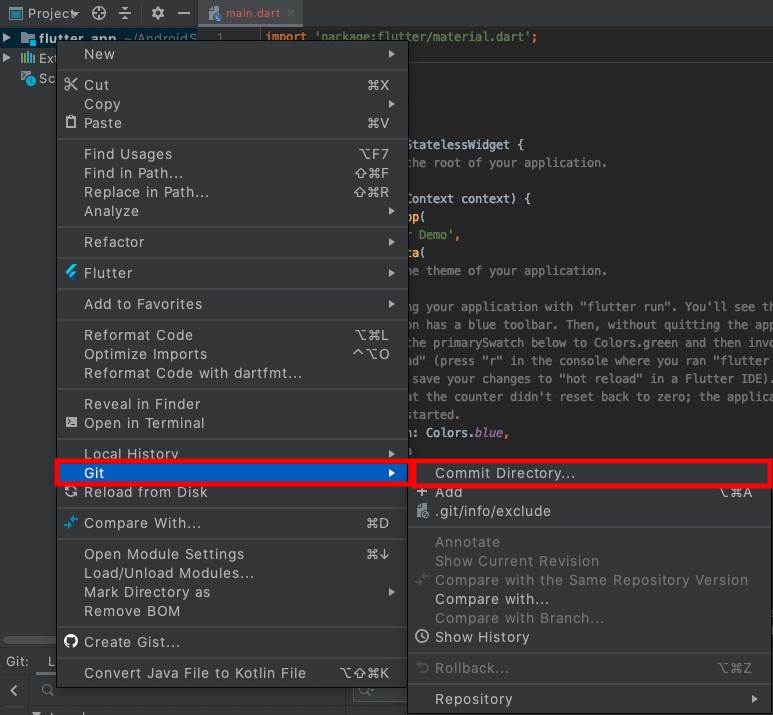
Task: Click the scissors Cut icon
Action: (x=71, y=84)
